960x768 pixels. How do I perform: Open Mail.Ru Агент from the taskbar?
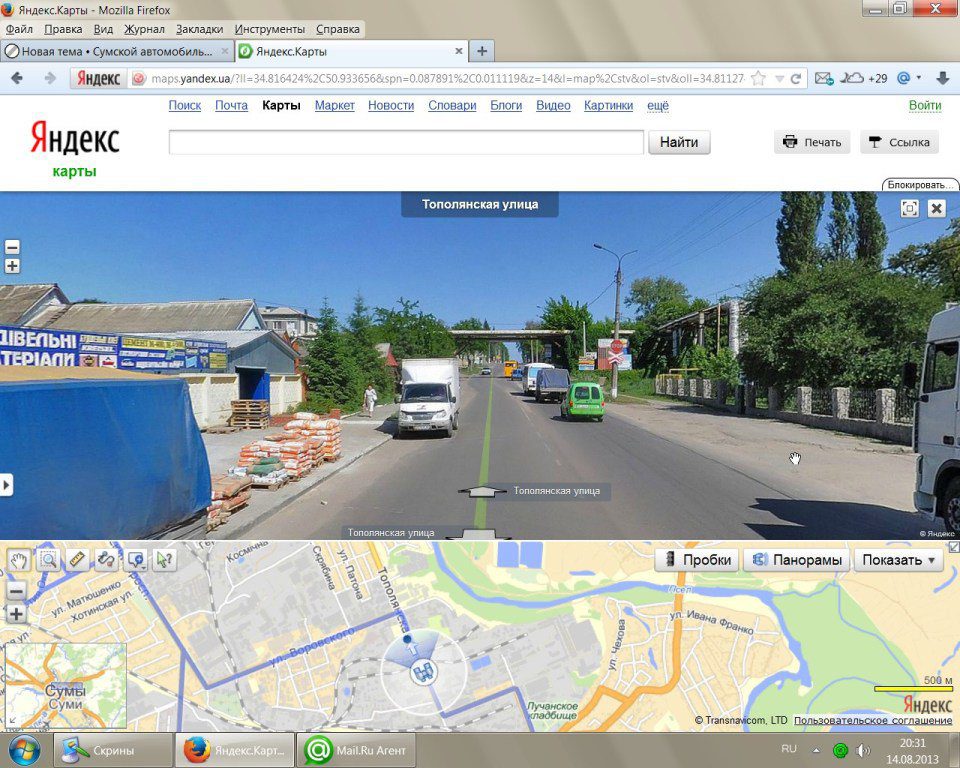(356, 750)
